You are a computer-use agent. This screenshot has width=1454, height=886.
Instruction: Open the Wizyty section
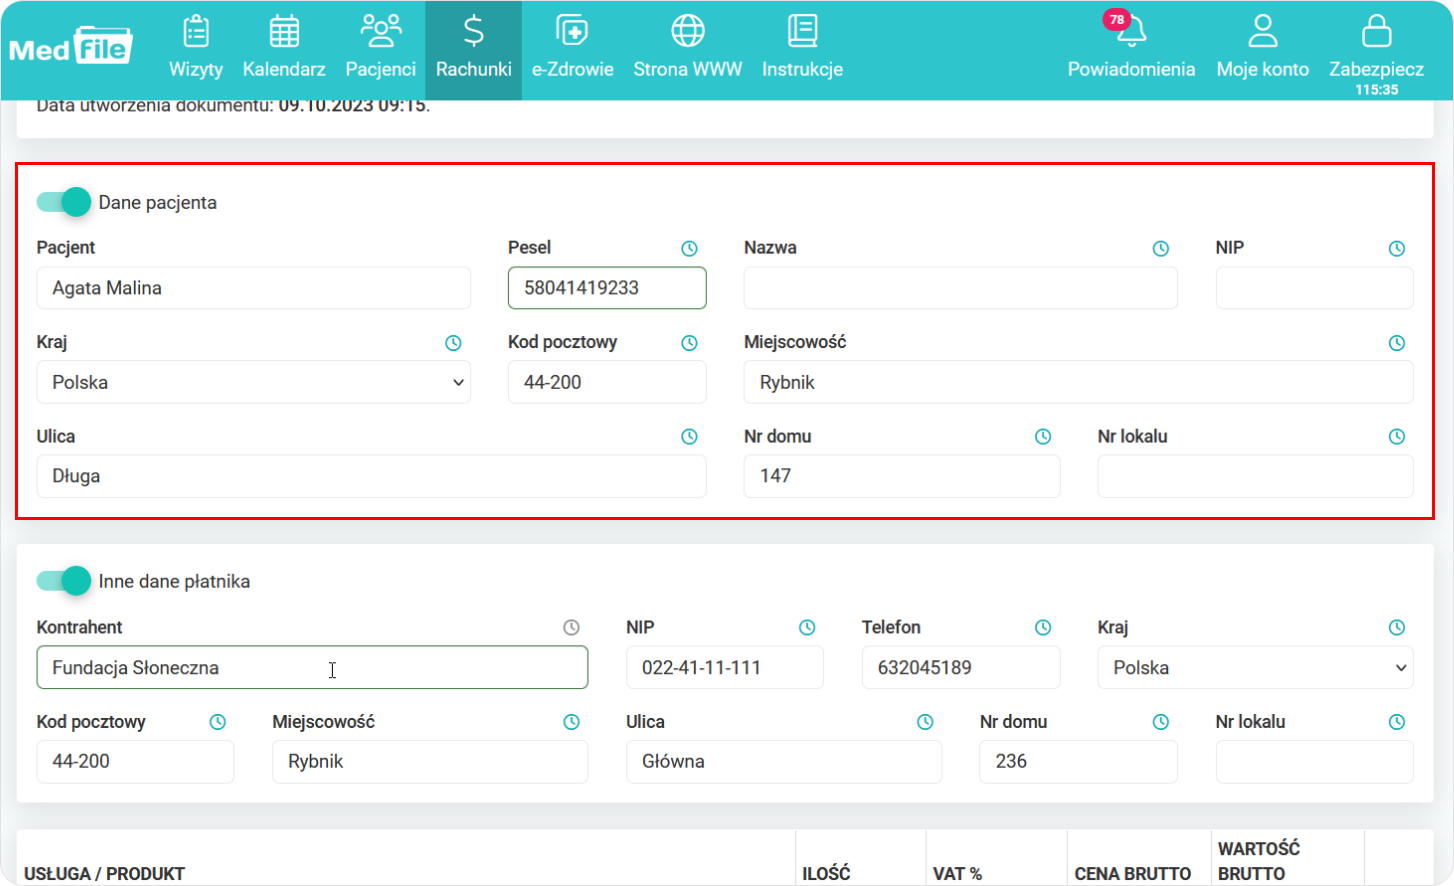coord(196,48)
